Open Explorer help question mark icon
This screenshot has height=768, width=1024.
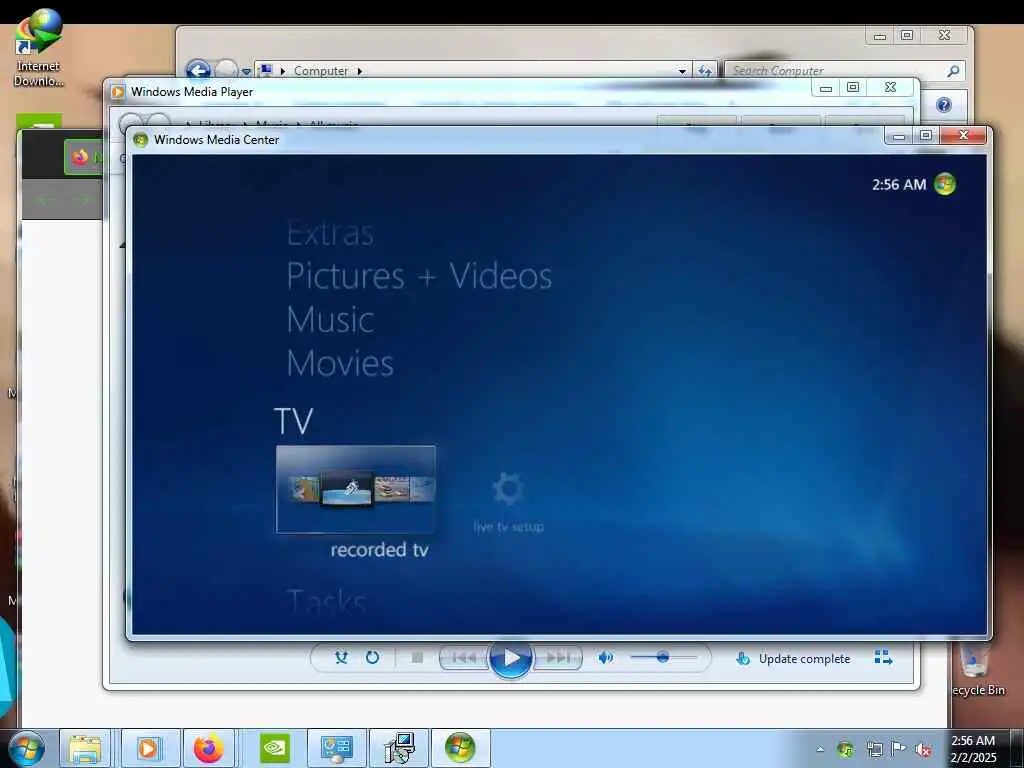(x=944, y=105)
